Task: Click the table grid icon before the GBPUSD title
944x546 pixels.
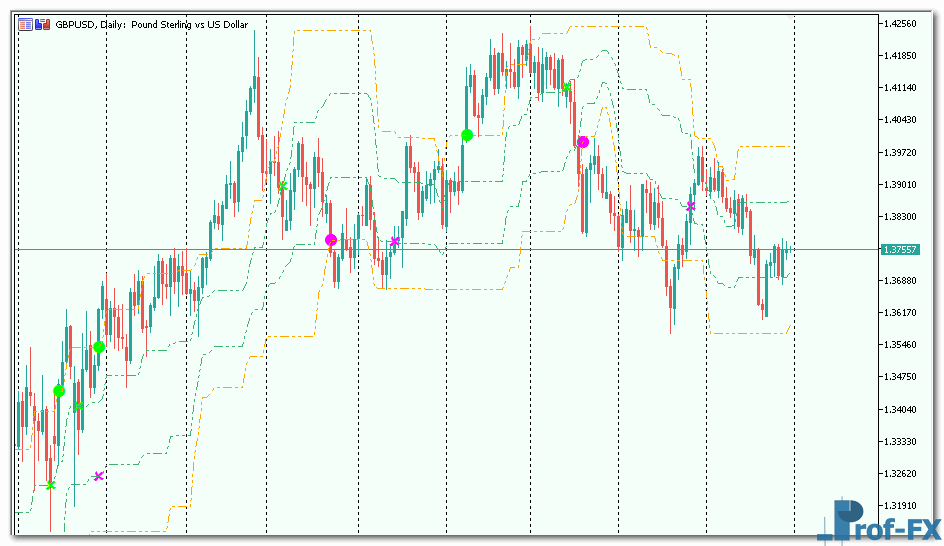Action: coord(25,25)
